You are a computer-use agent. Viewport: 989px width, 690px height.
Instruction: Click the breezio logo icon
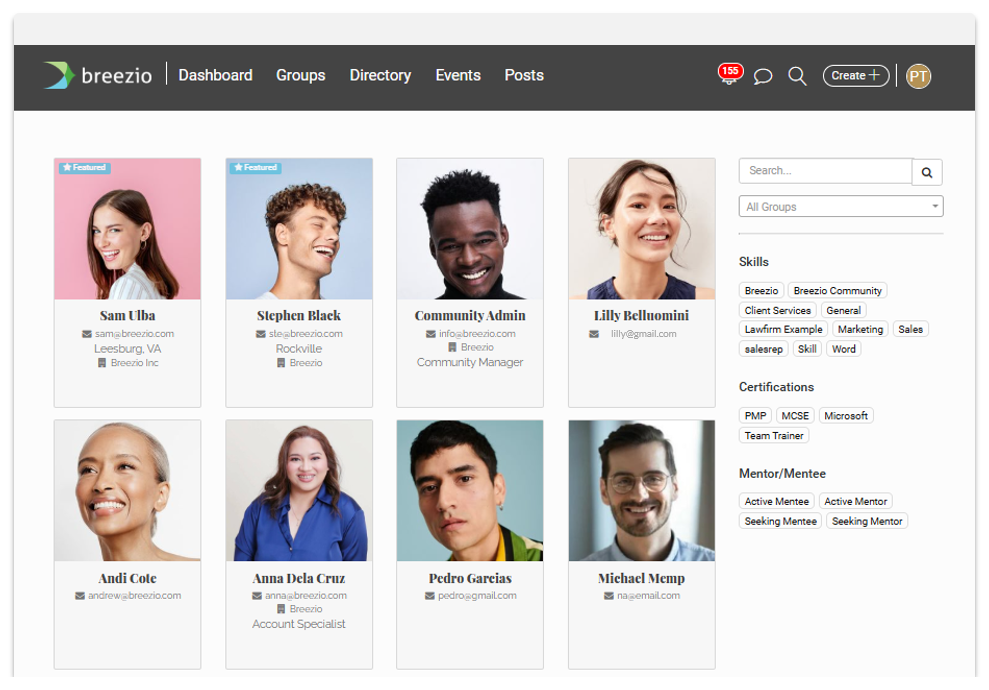[x=59, y=75]
